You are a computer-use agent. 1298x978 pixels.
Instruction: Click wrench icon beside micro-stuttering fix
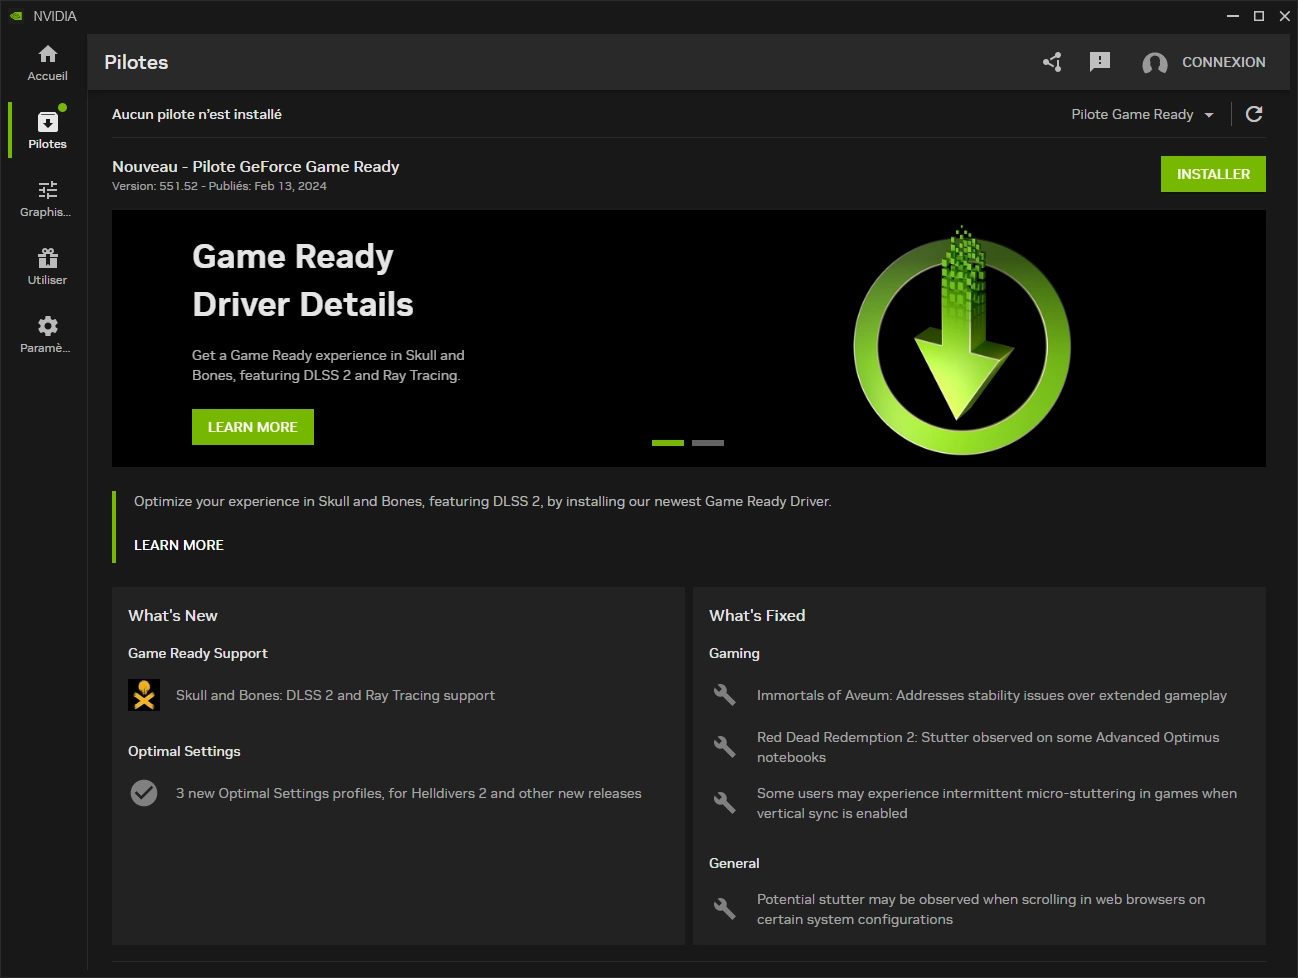point(725,803)
